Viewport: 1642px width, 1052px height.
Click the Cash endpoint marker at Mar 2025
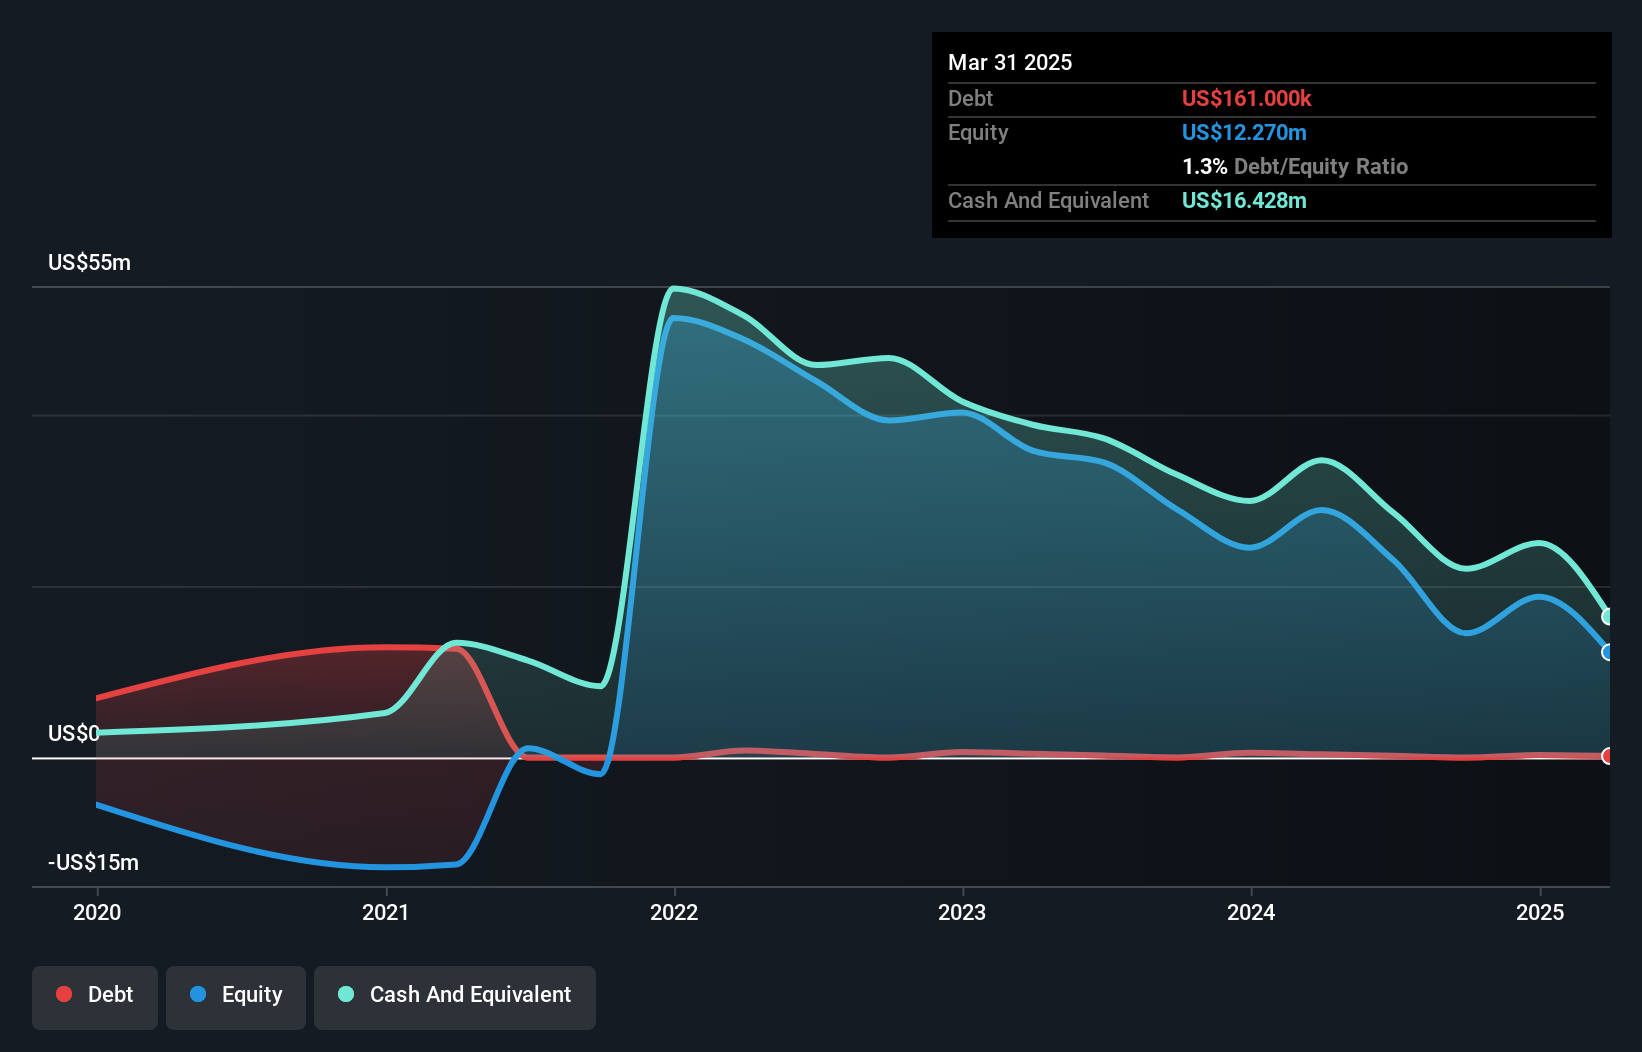click(1608, 617)
